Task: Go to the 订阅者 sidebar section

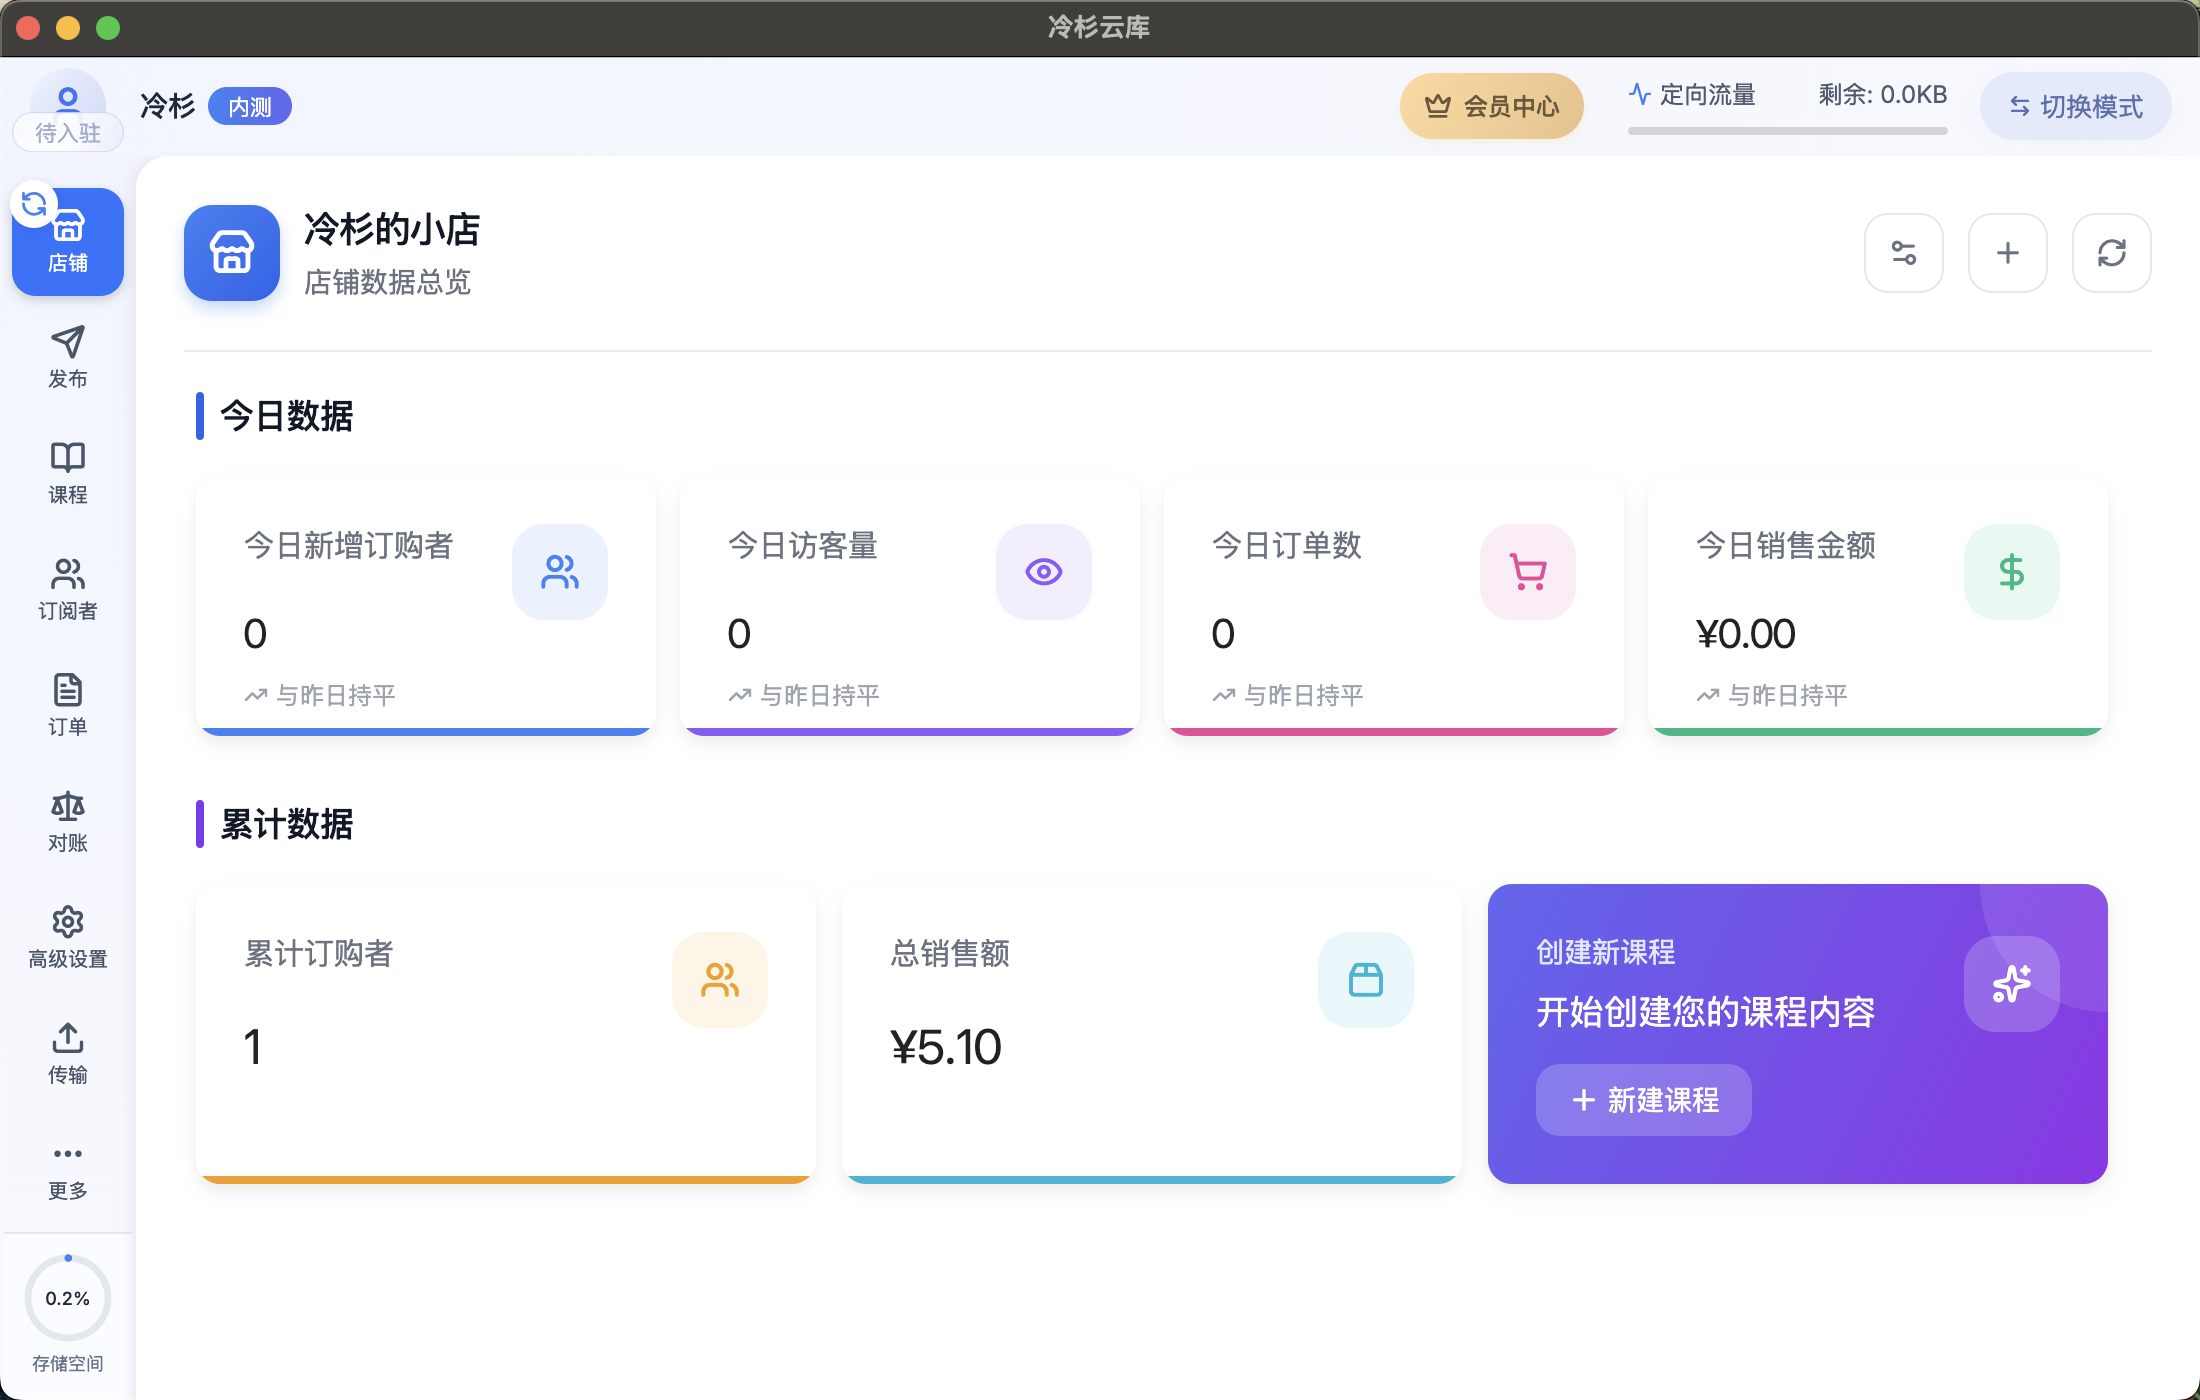Action: click(68, 588)
